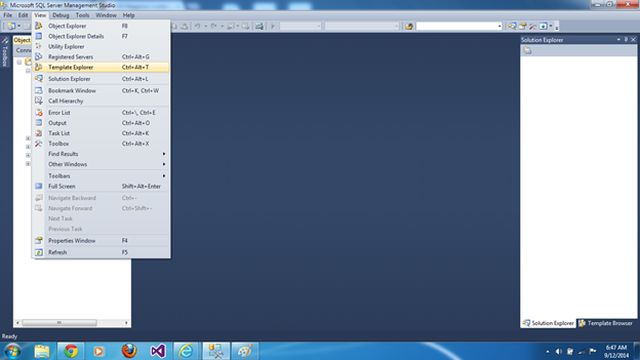The height and width of the screenshot is (360, 640).
Task: Expand the Find Results submenu
Action: pyautogui.click(x=101, y=154)
